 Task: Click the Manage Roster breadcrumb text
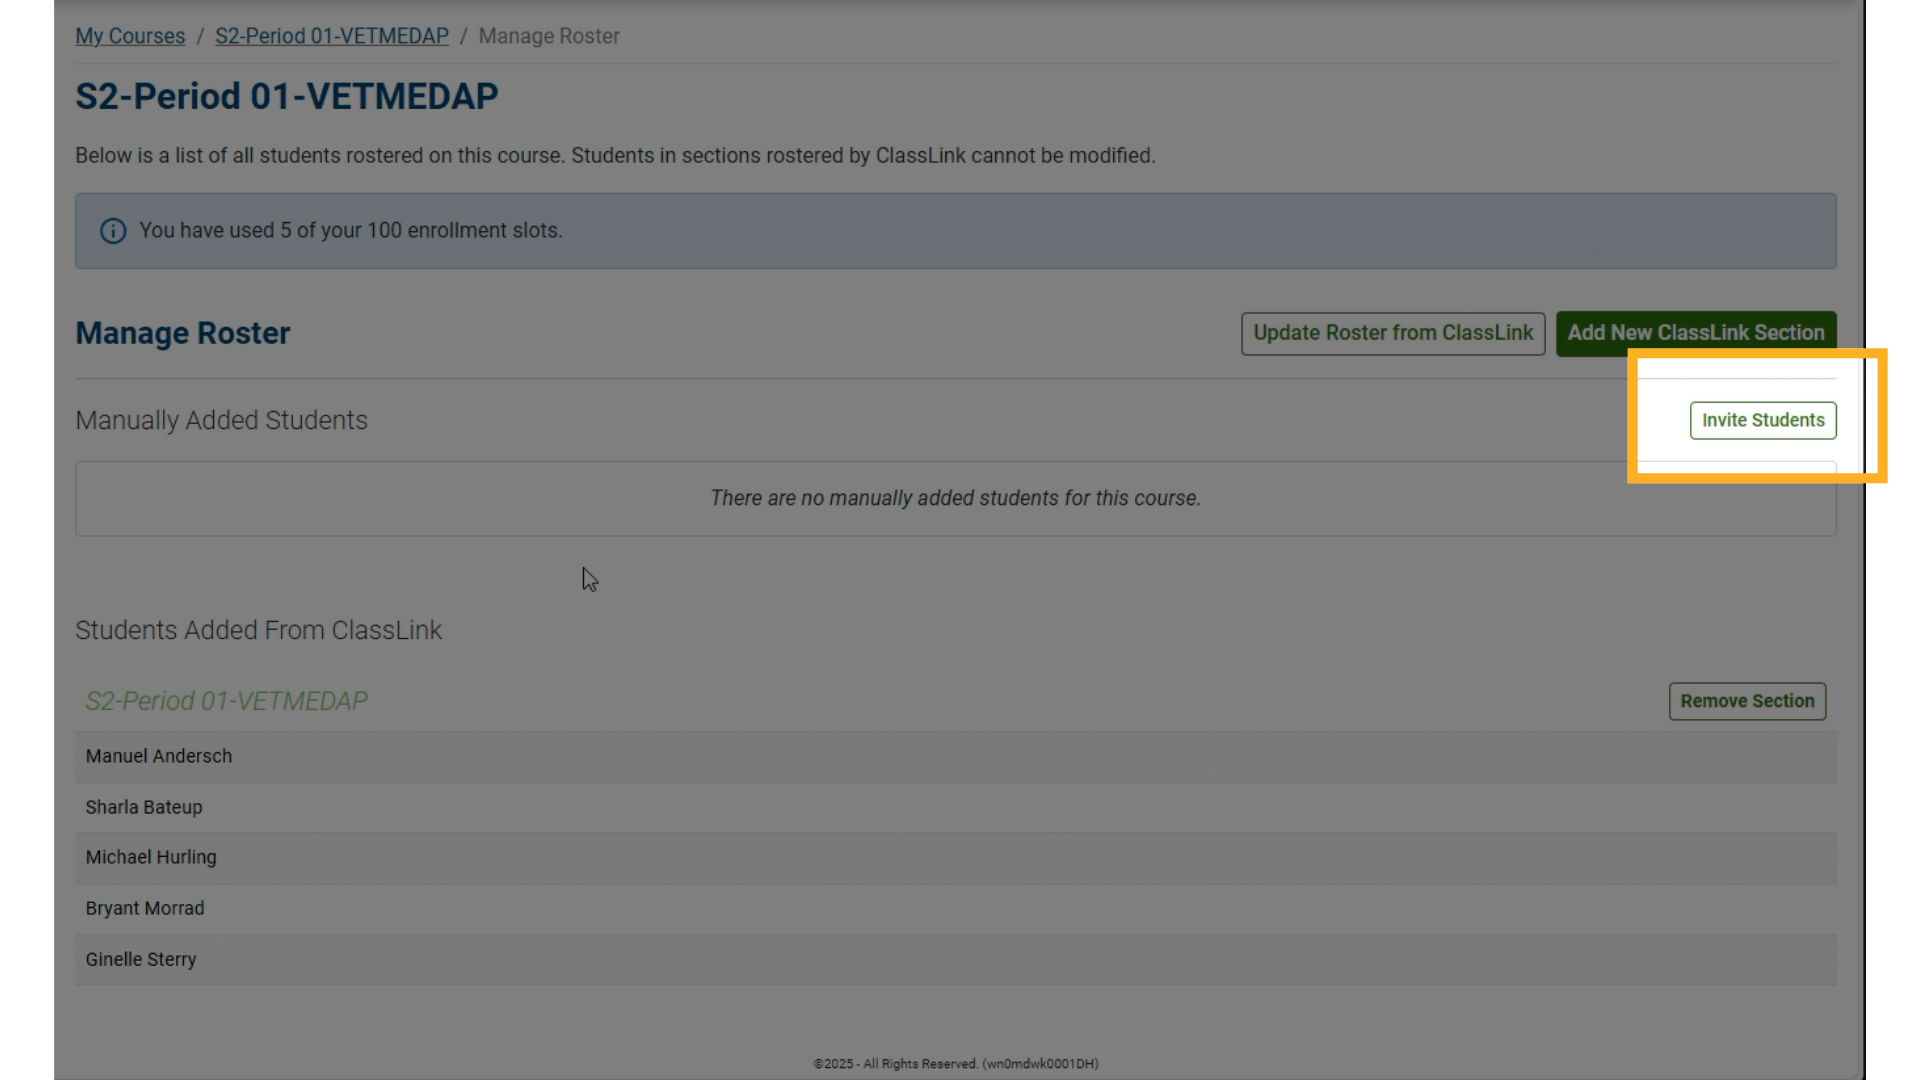coord(549,36)
